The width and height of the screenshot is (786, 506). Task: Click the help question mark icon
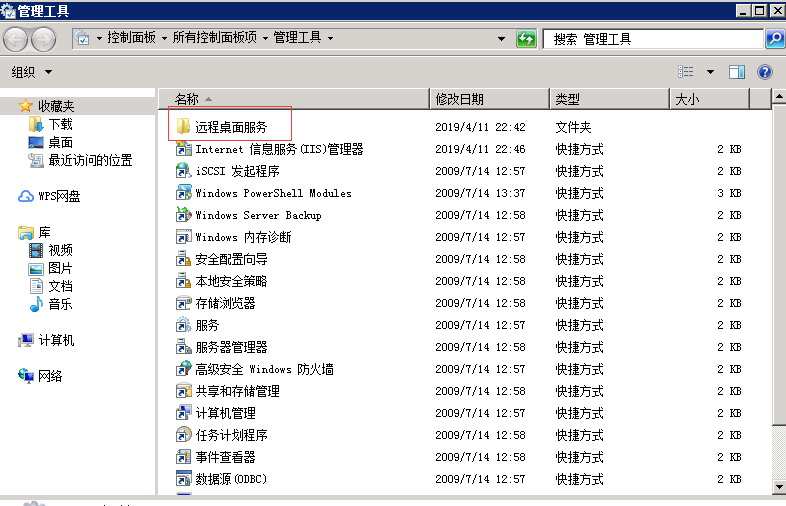click(x=765, y=72)
